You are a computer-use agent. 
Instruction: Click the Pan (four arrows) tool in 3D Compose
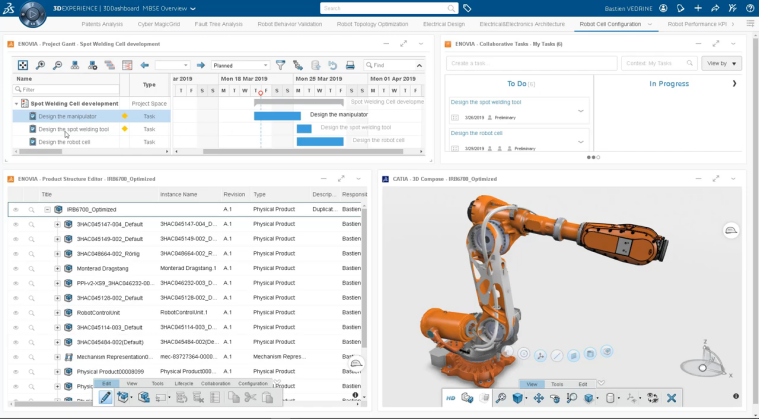pyautogui.click(x=538, y=398)
